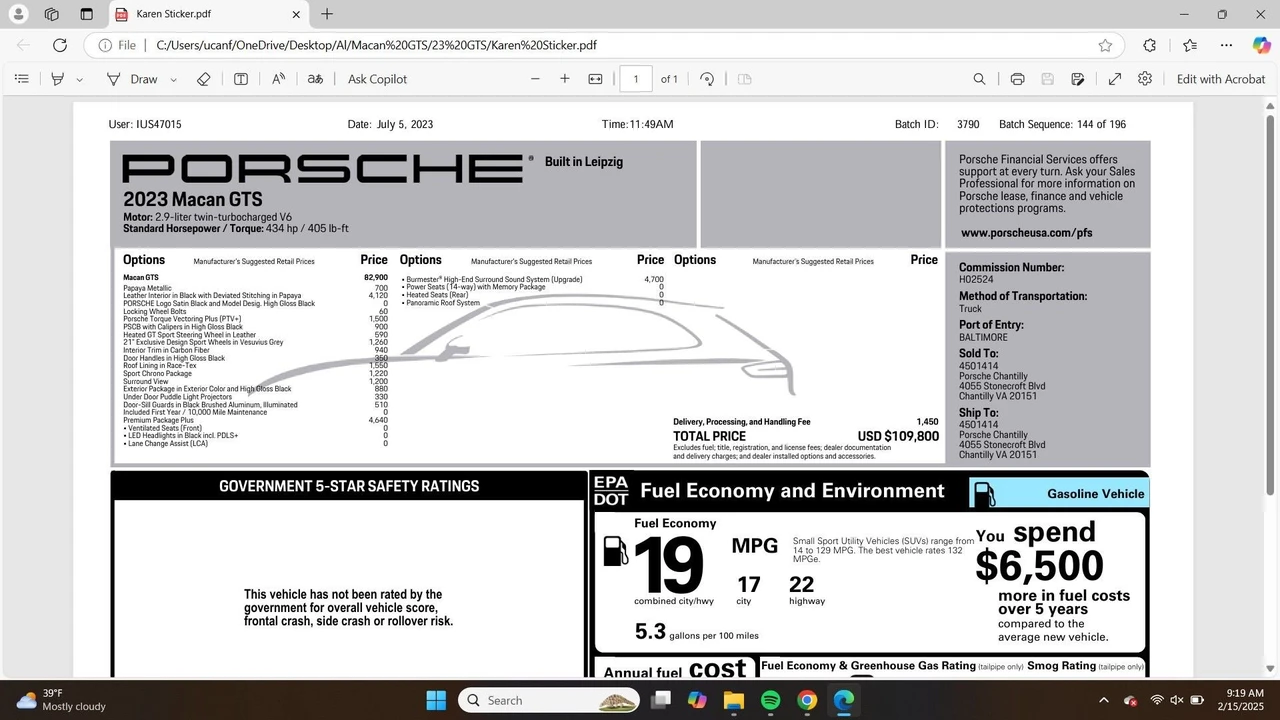
Task: Click the Papaya Metallic option row
Action: click(255, 288)
